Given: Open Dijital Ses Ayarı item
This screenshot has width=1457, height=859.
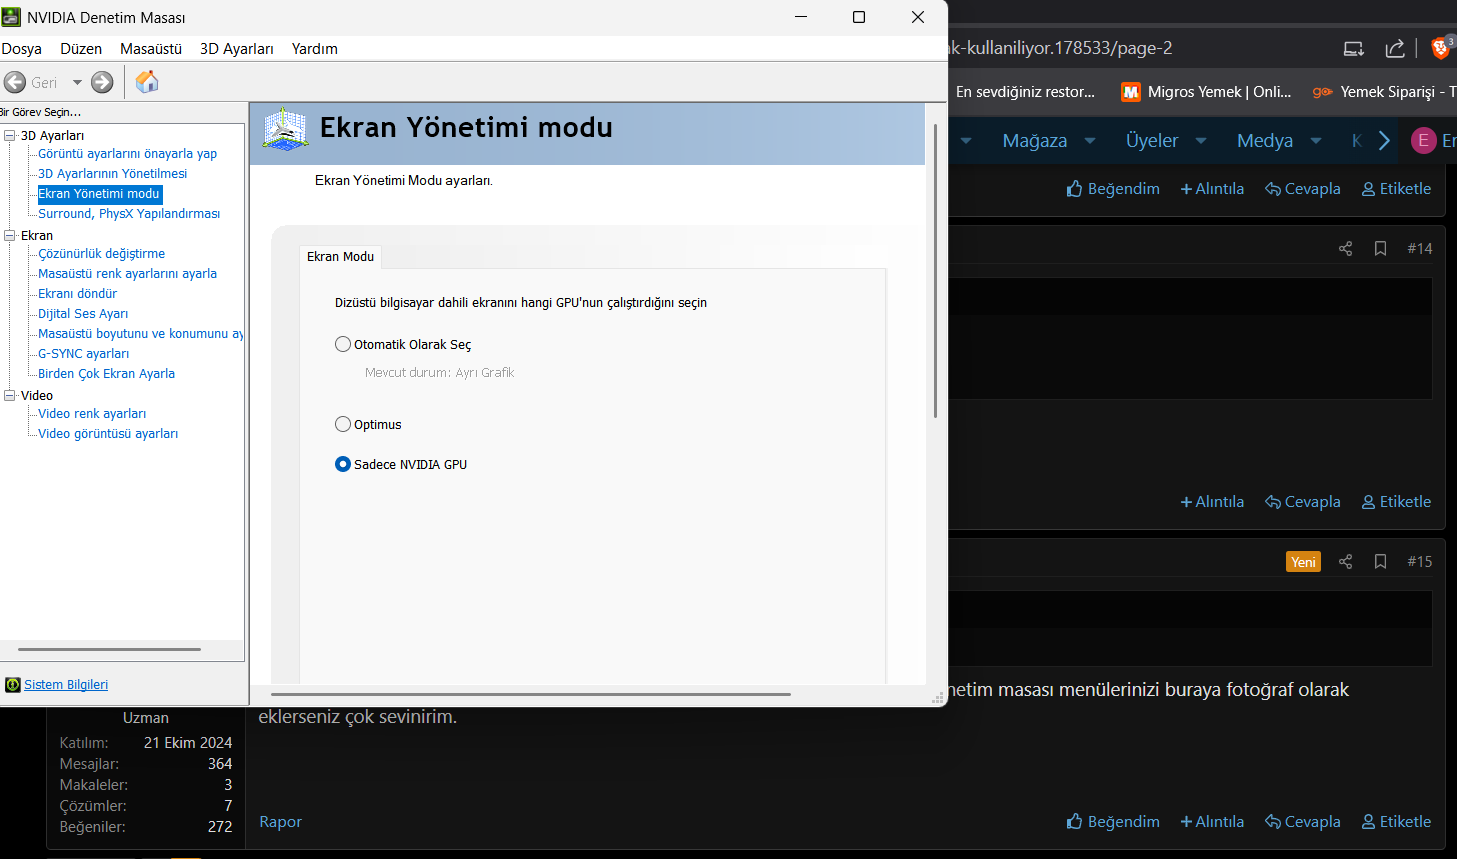Looking at the screenshot, I should 83,314.
